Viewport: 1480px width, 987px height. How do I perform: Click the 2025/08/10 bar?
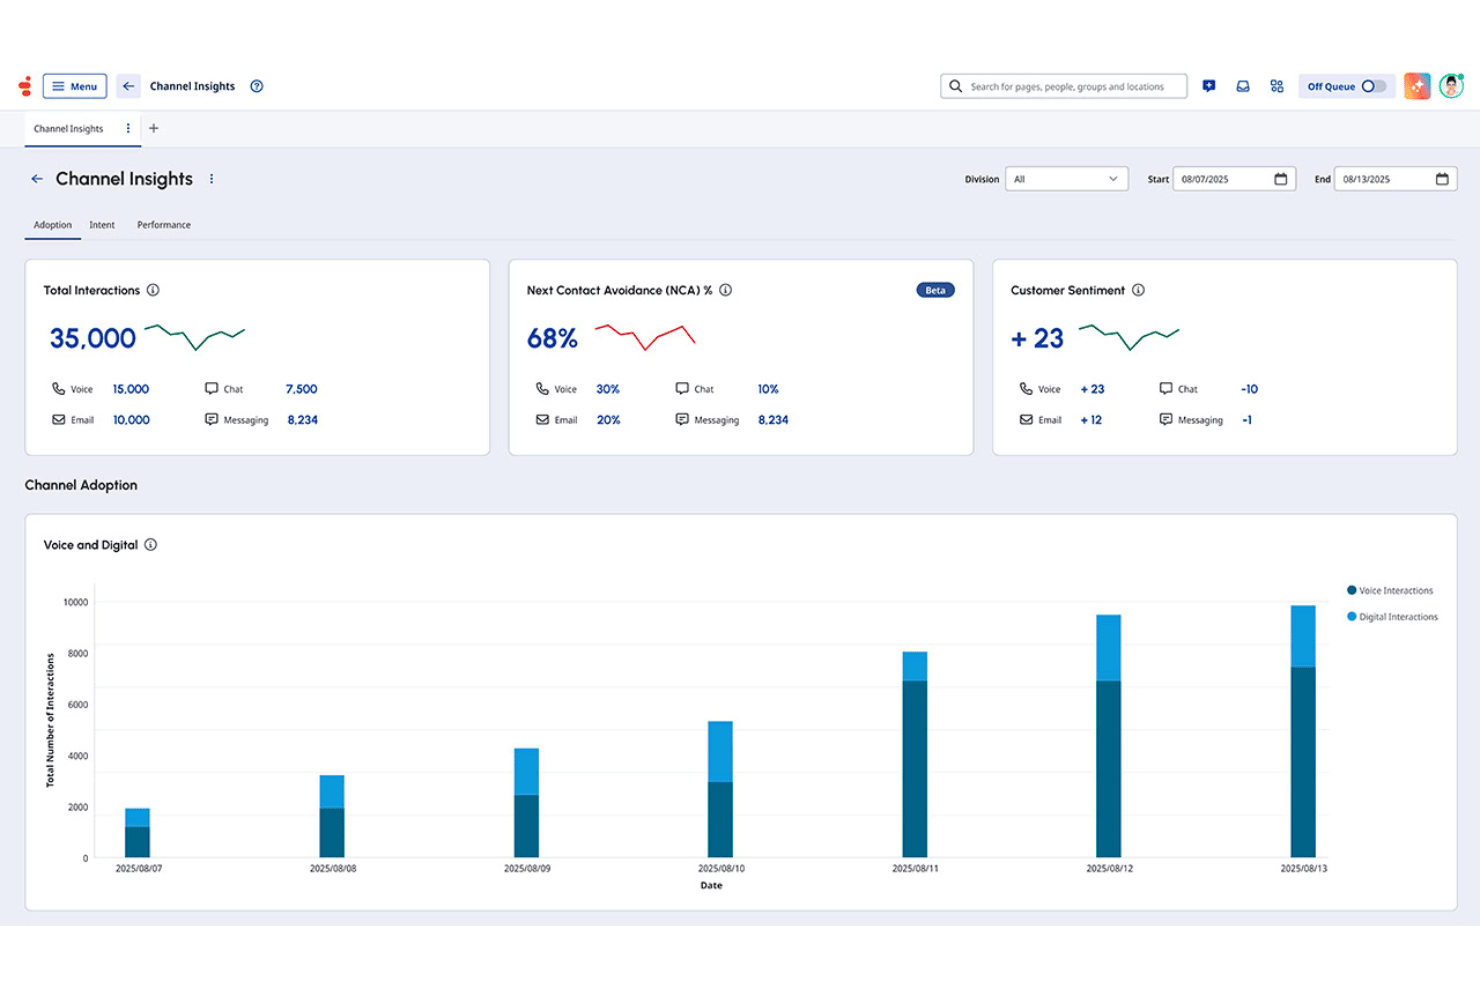click(x=720, y=789)
